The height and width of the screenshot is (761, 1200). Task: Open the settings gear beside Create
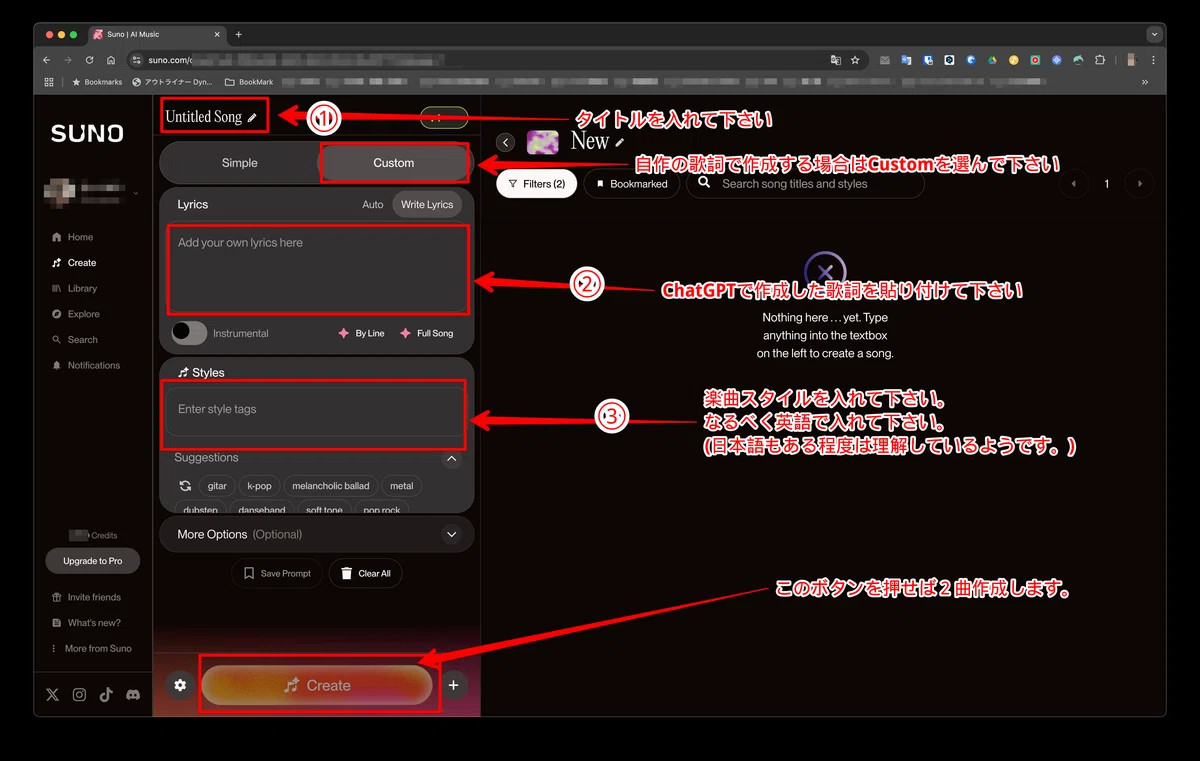click(180, 685)
